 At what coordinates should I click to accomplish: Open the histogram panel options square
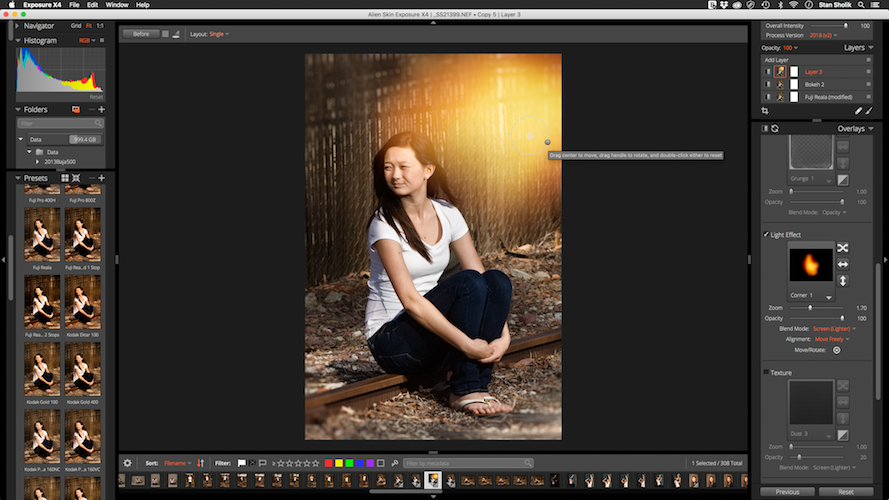tap(102, 40)
